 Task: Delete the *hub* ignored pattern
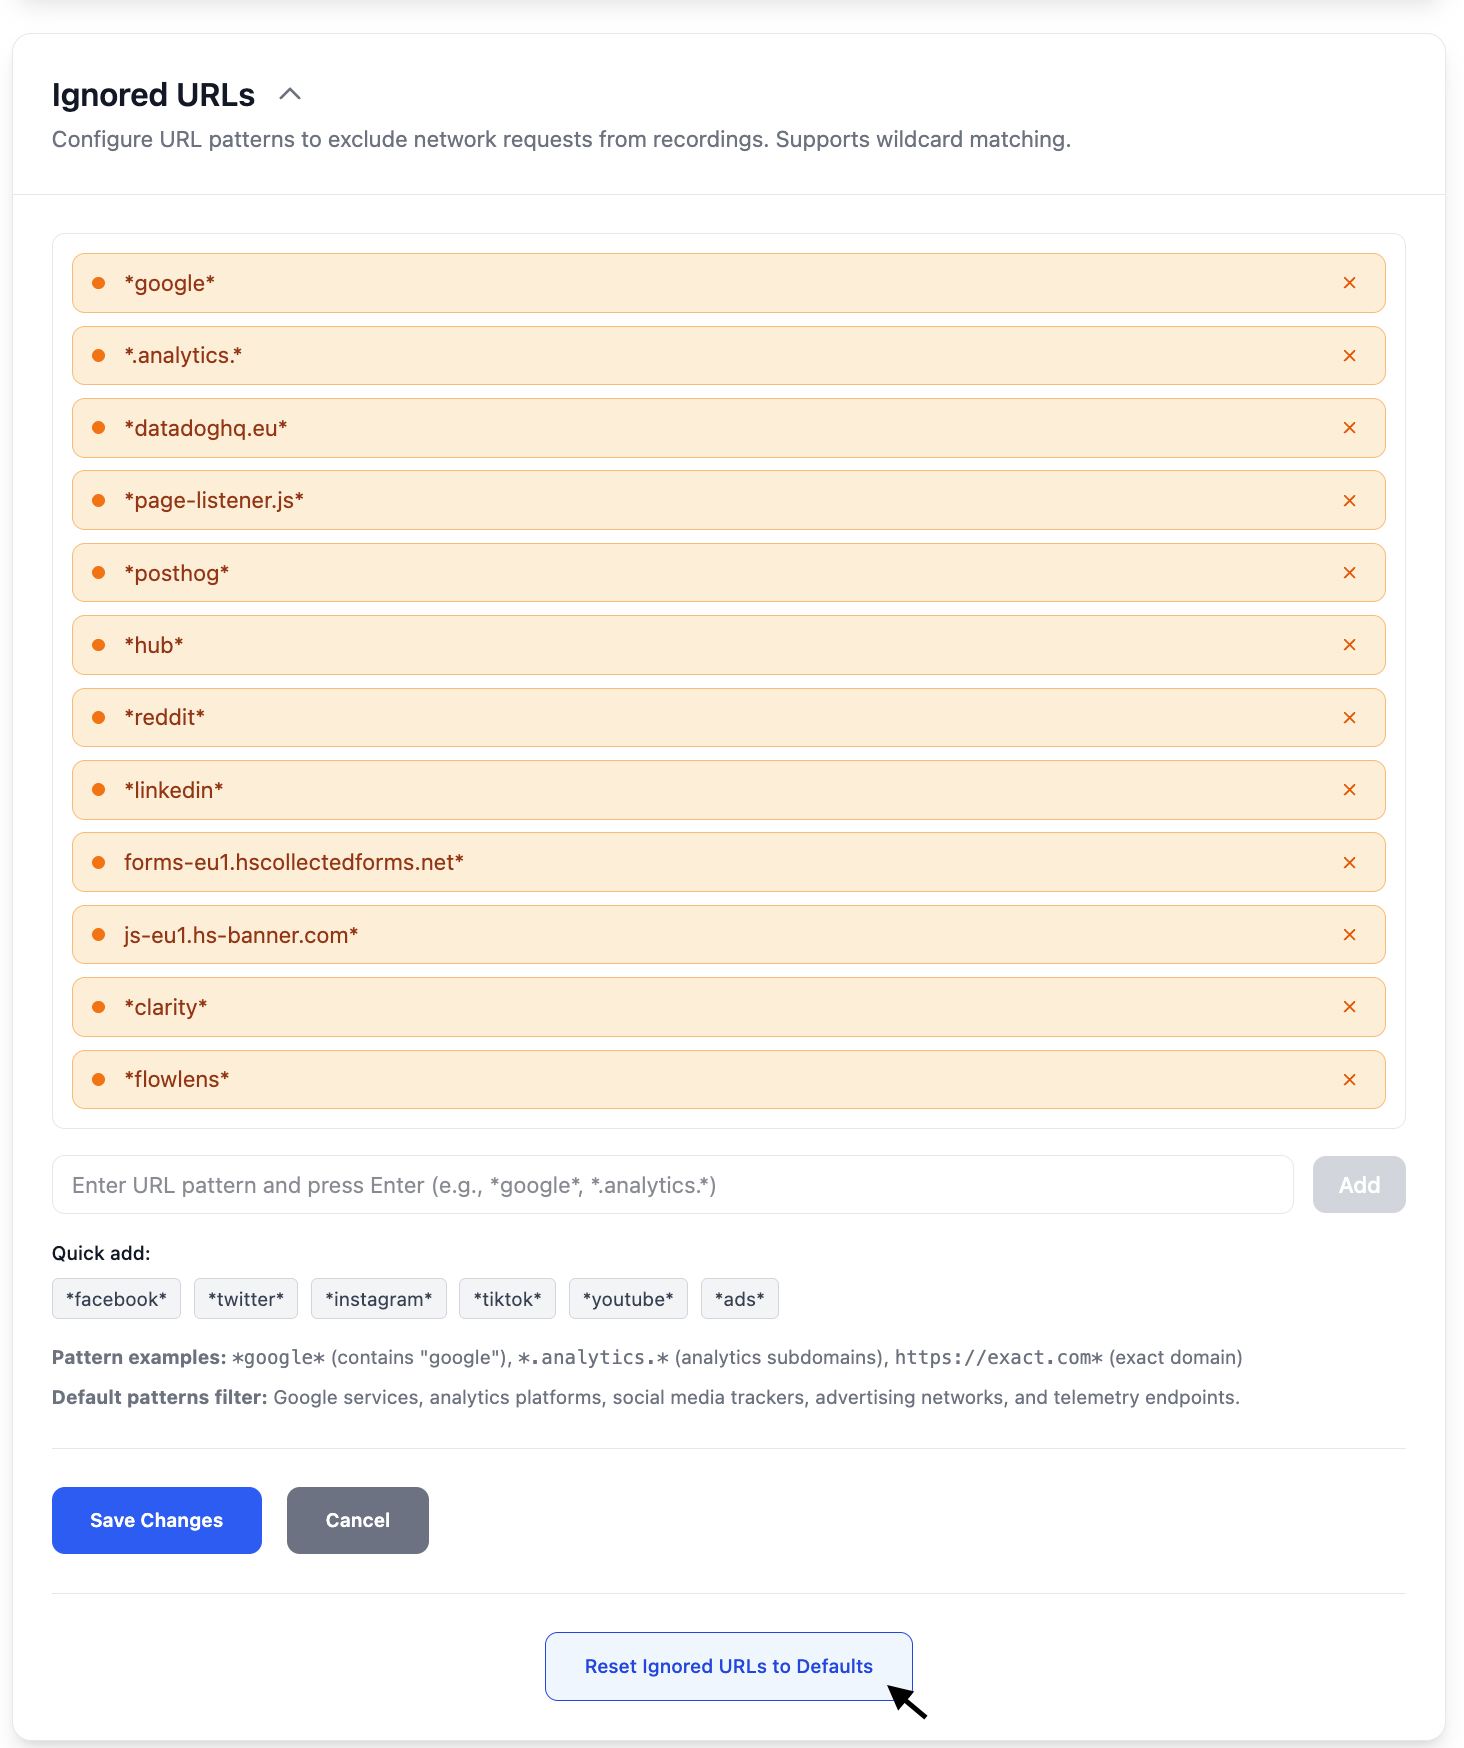coord(1349,645)
